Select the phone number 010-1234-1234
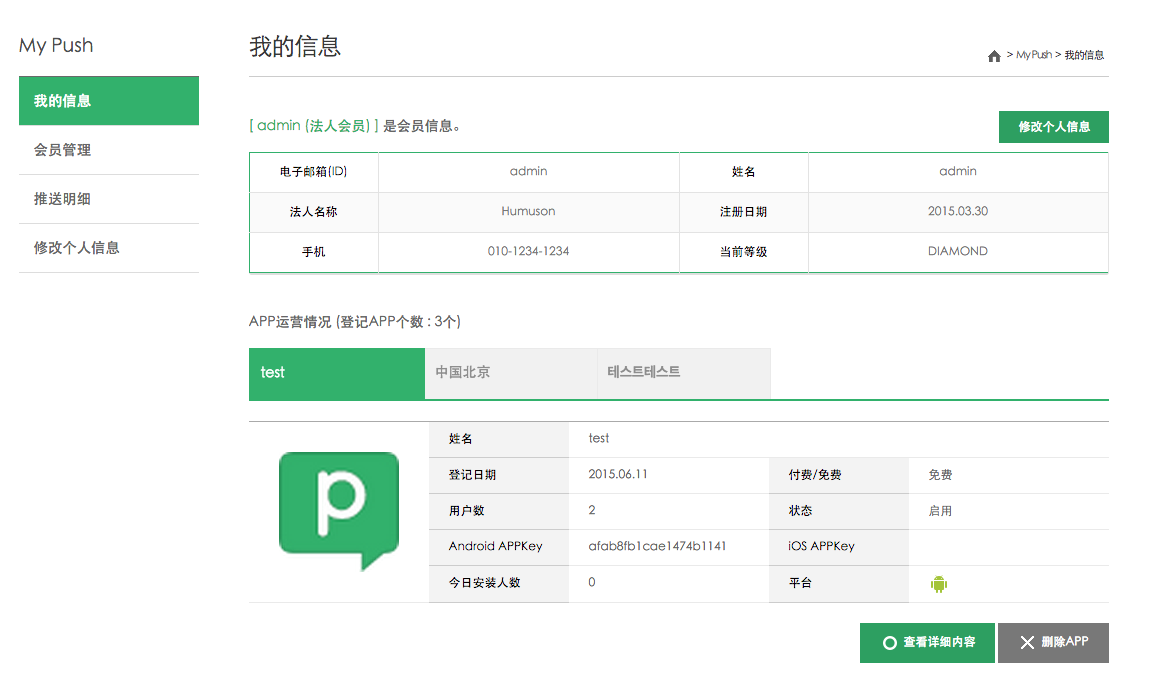Image resolution: width=1154 pixels, height=688 pixels. pos(528,252)
